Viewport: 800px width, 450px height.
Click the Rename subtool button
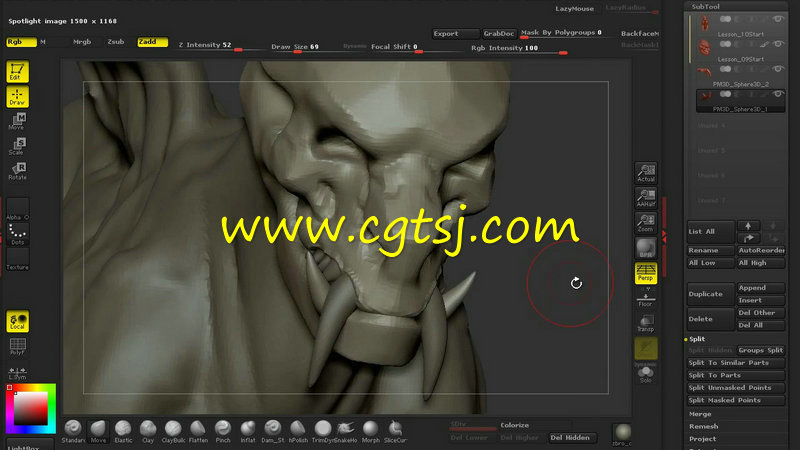tap(710, 251)
